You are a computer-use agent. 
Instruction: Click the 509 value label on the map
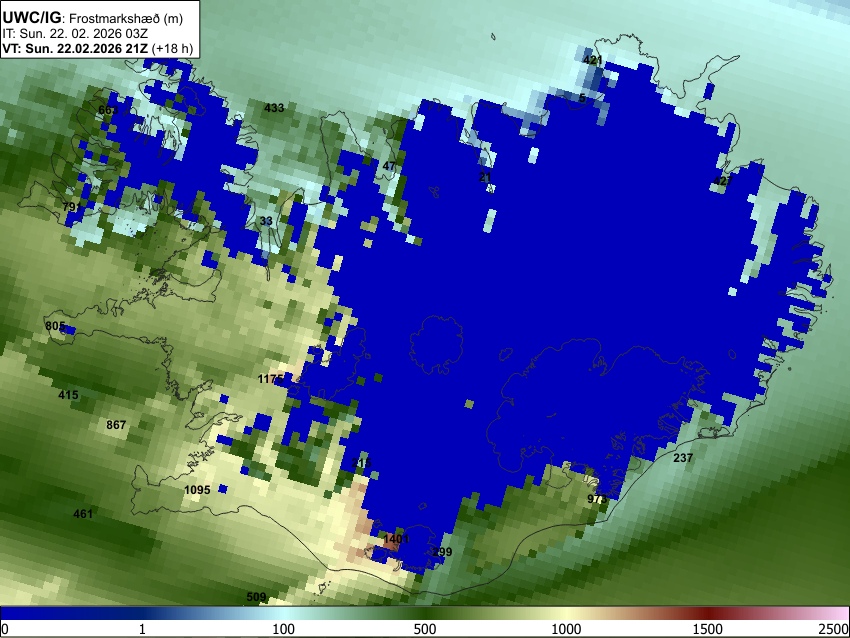coord(256,597)
